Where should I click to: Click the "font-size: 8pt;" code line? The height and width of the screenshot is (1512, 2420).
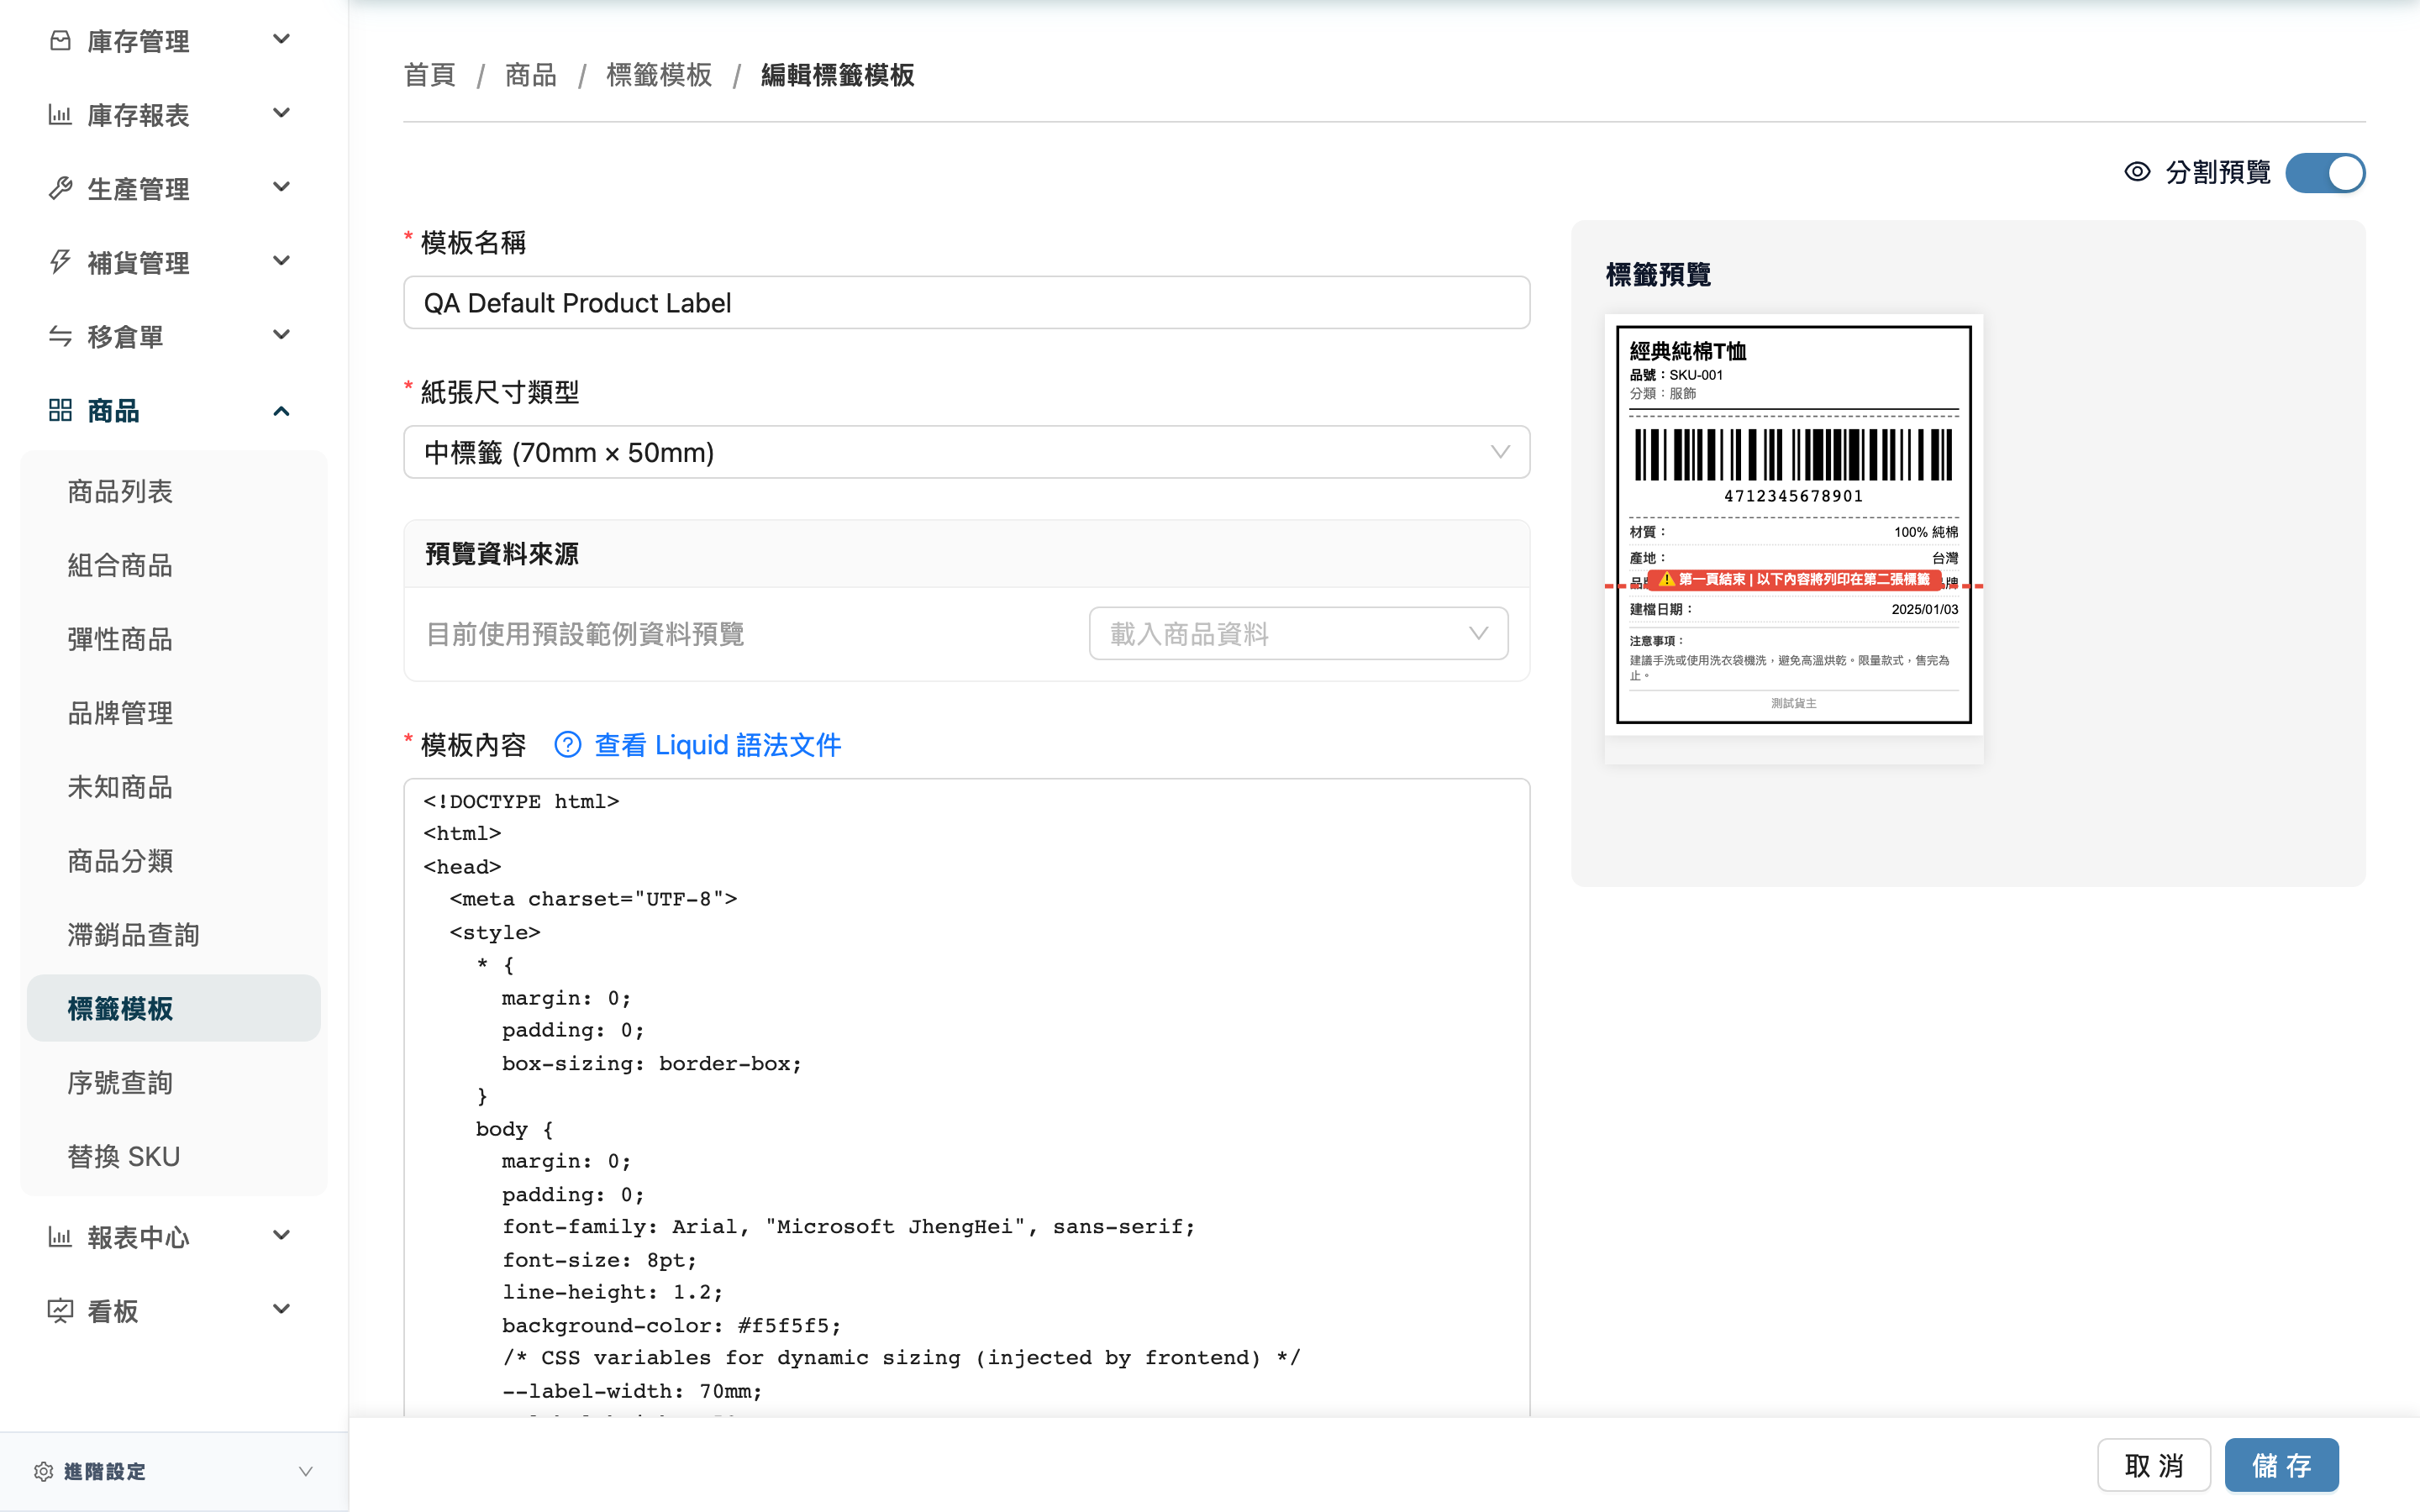[599, 1260]
